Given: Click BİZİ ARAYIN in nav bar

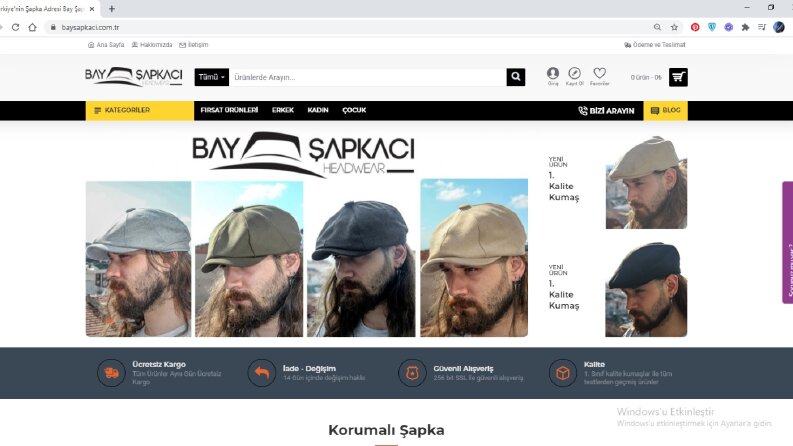Looking at the screenshot, I should coord(606,110).
